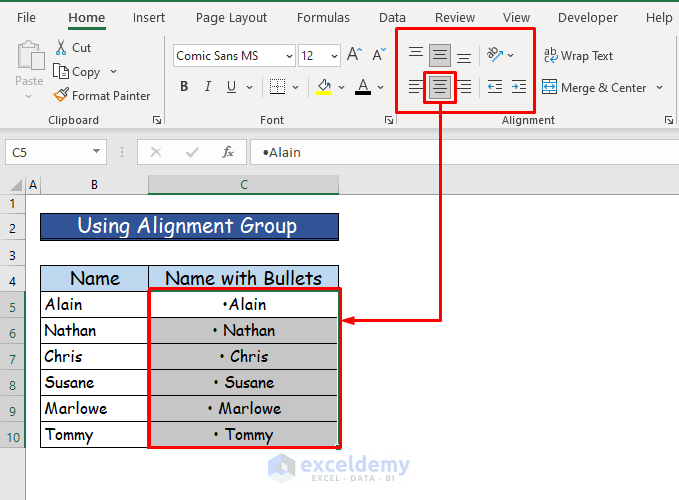
Task: Click the Select All corner triangle
Action: (16, 185)
